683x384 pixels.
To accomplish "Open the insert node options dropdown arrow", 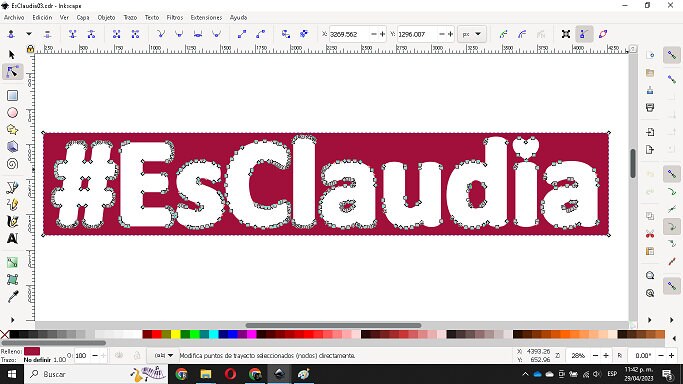I will click(x=29, y=34).
